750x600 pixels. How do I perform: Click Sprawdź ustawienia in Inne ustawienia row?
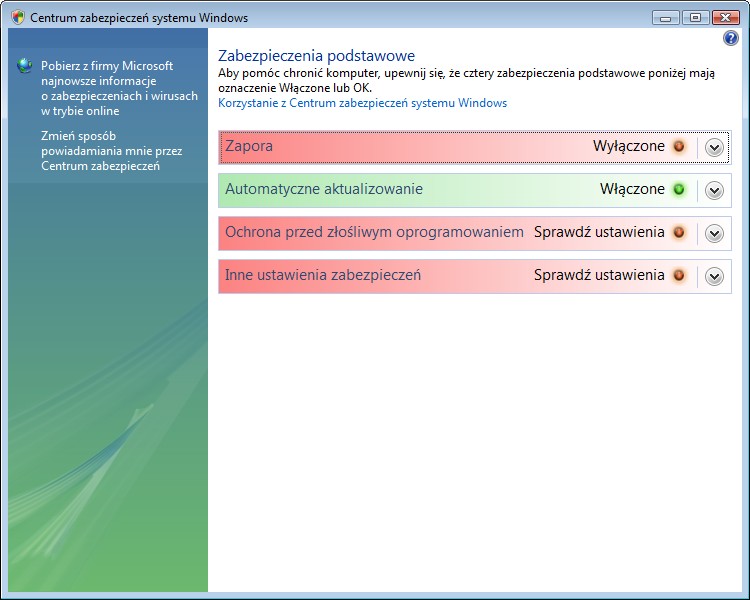pos(599,275)
